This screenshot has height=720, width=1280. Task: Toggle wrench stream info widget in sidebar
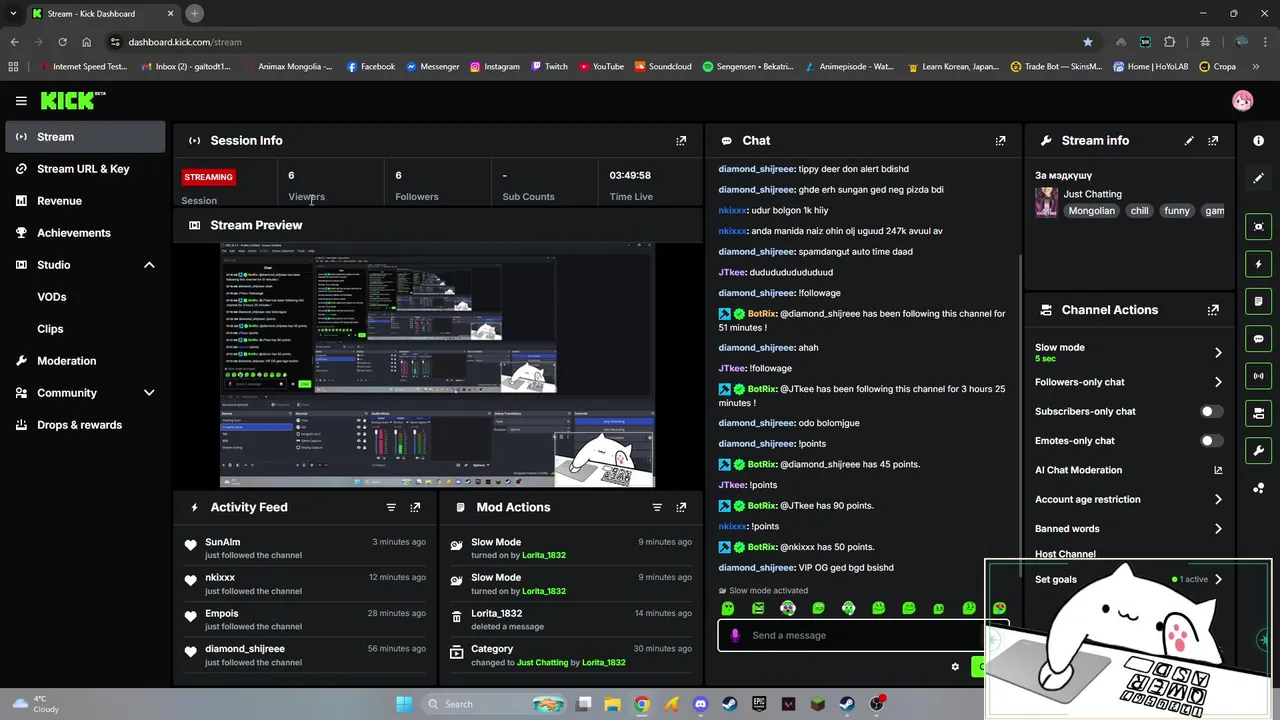click(x=1259, y=450)
